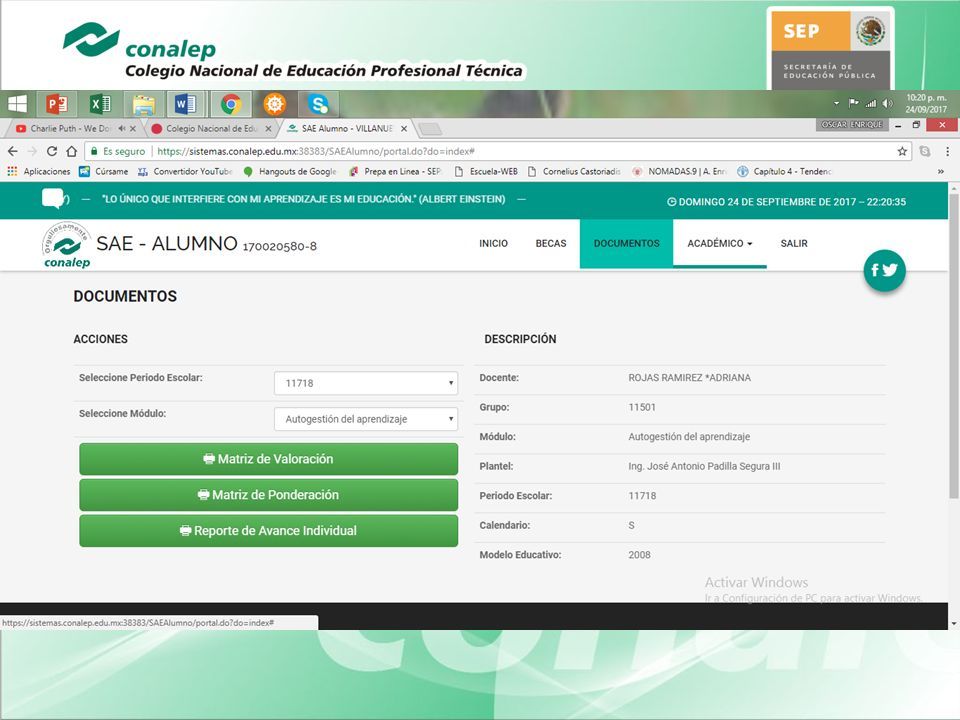Click SALIR to log out
The image size is (960, 720).
coord(794,243)
